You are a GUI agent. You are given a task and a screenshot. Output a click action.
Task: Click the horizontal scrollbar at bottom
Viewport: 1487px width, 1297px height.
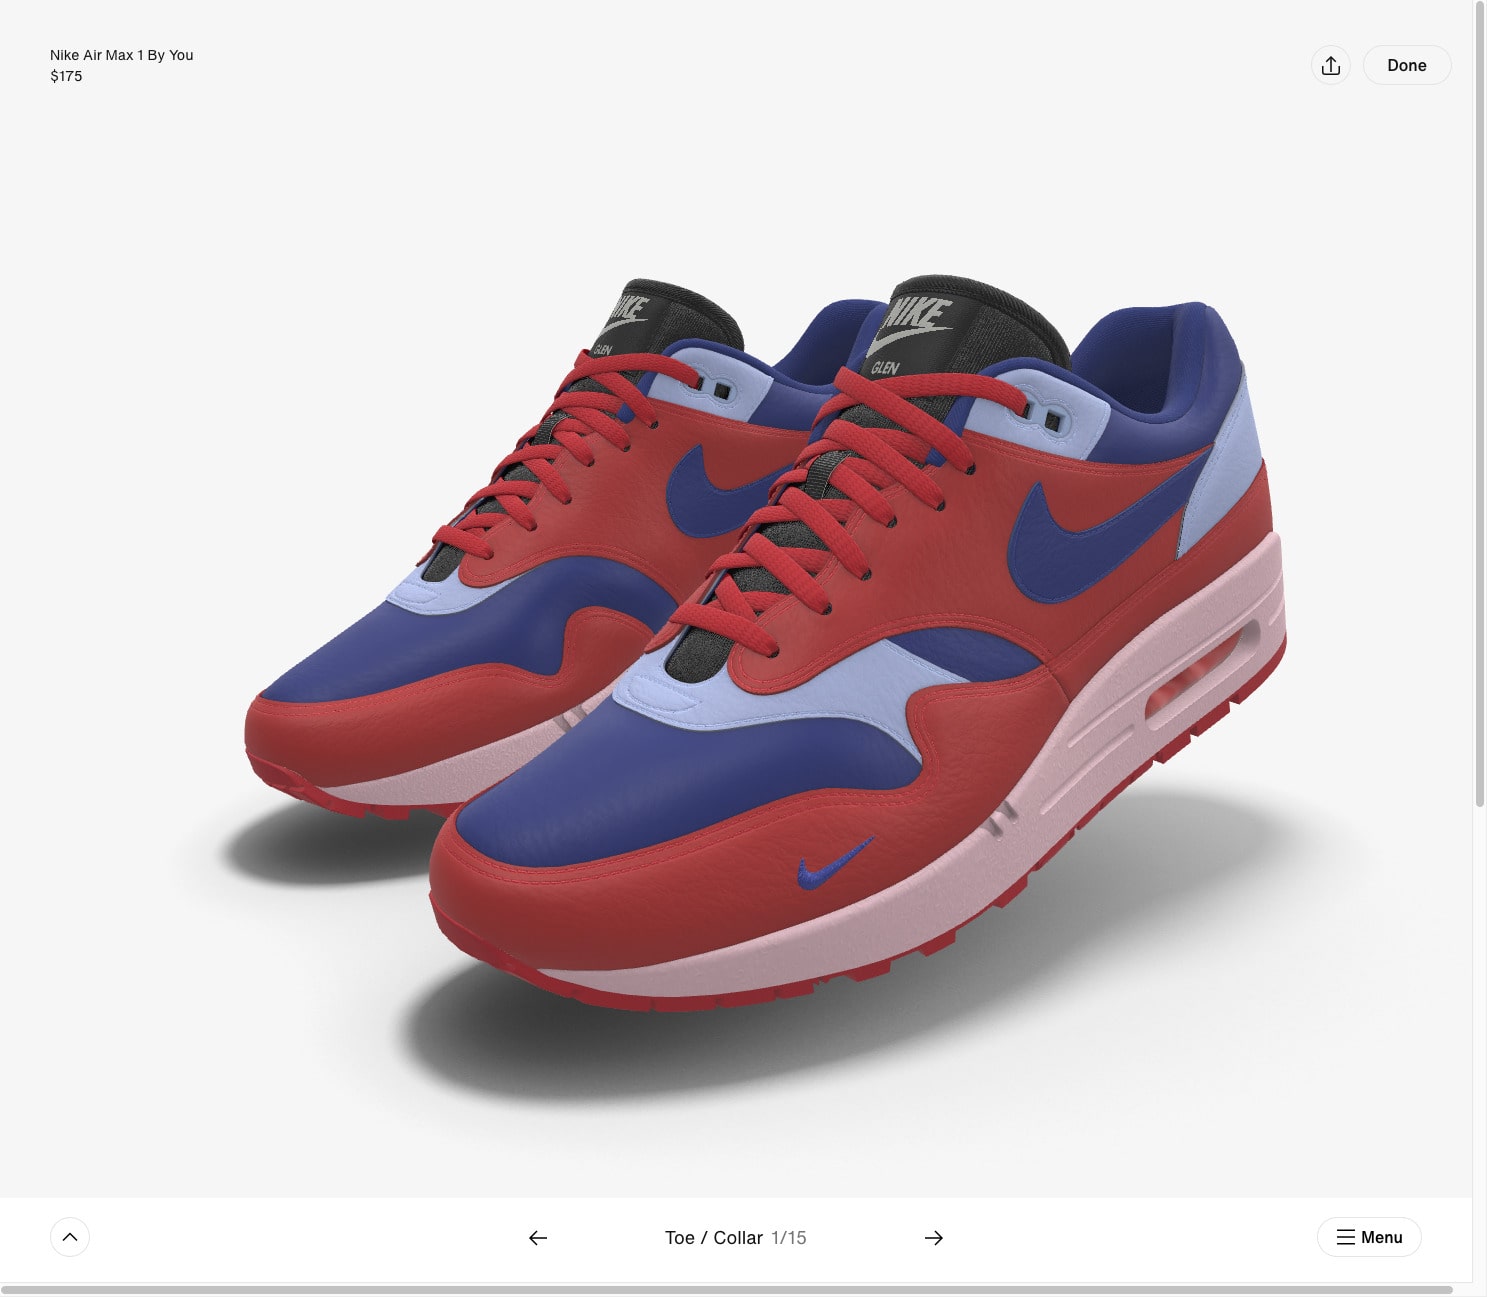(727, 1290)
